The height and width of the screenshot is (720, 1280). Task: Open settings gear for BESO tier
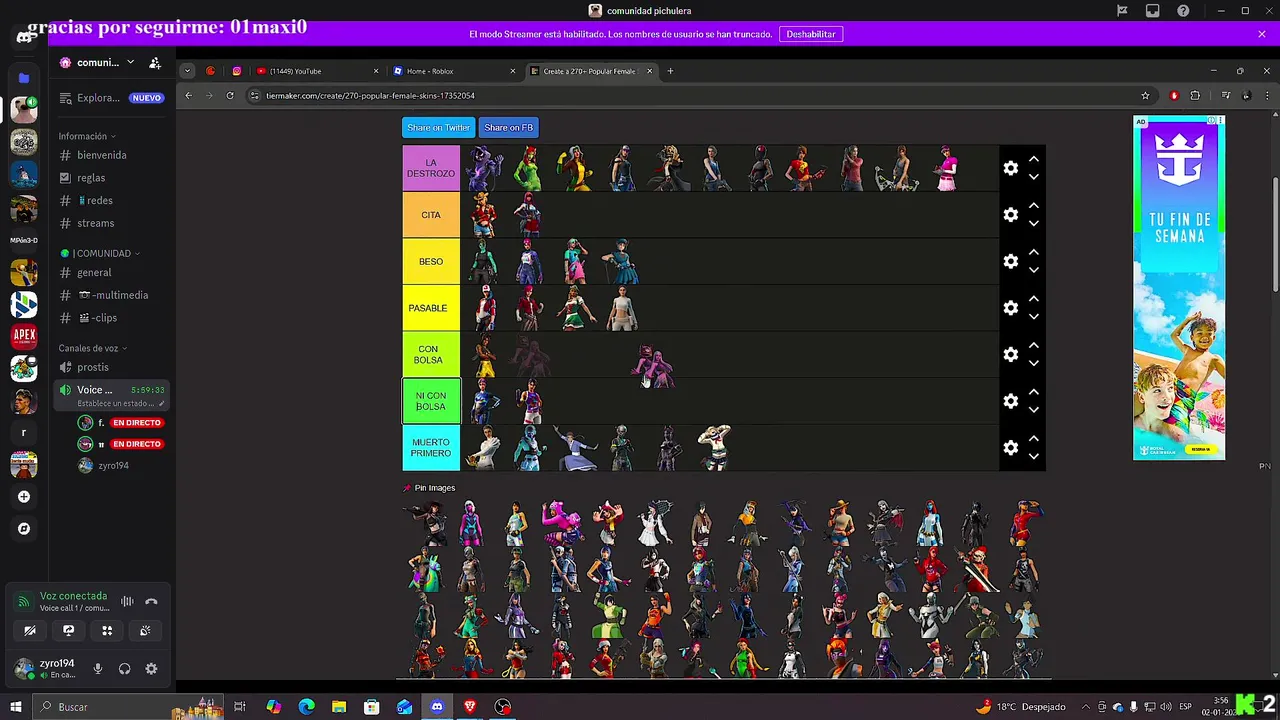[x=1011, y=261]
